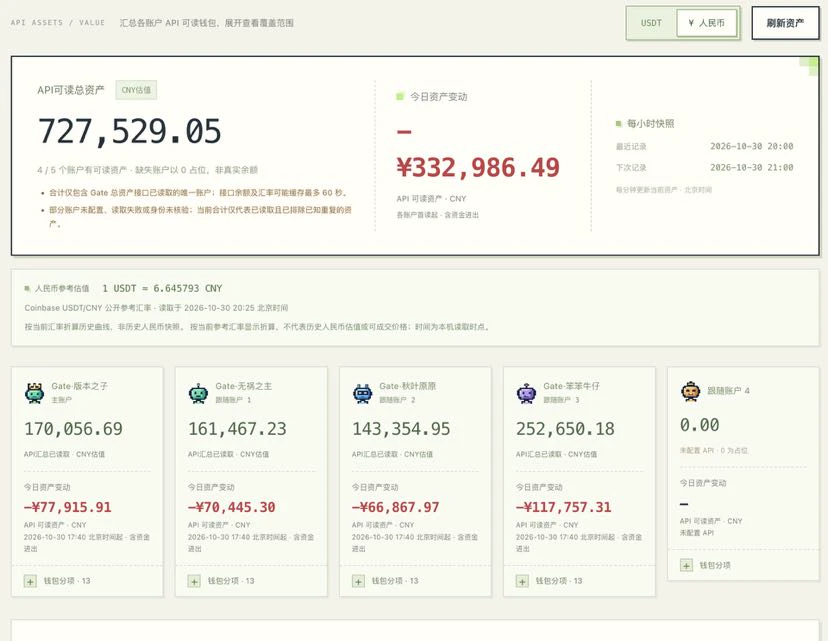Click the orange avatar of 跟随账户 4
Viewport: 828px width, 641px height.
[x=691, y=391]
